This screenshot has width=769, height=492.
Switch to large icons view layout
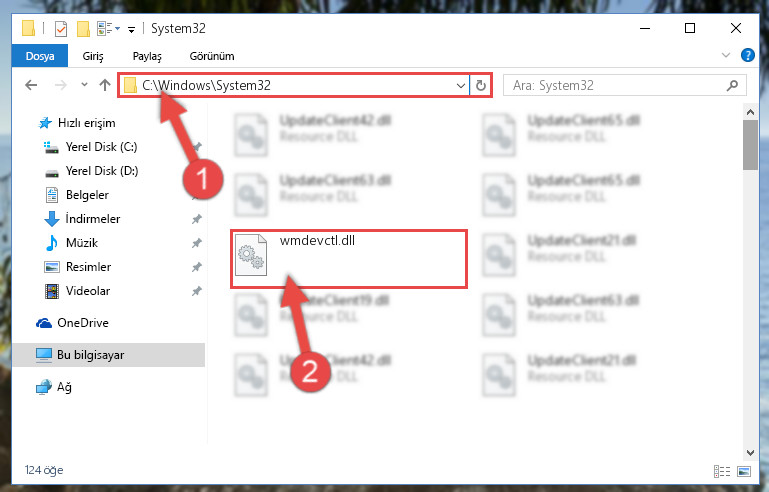[x=744, y=471]
